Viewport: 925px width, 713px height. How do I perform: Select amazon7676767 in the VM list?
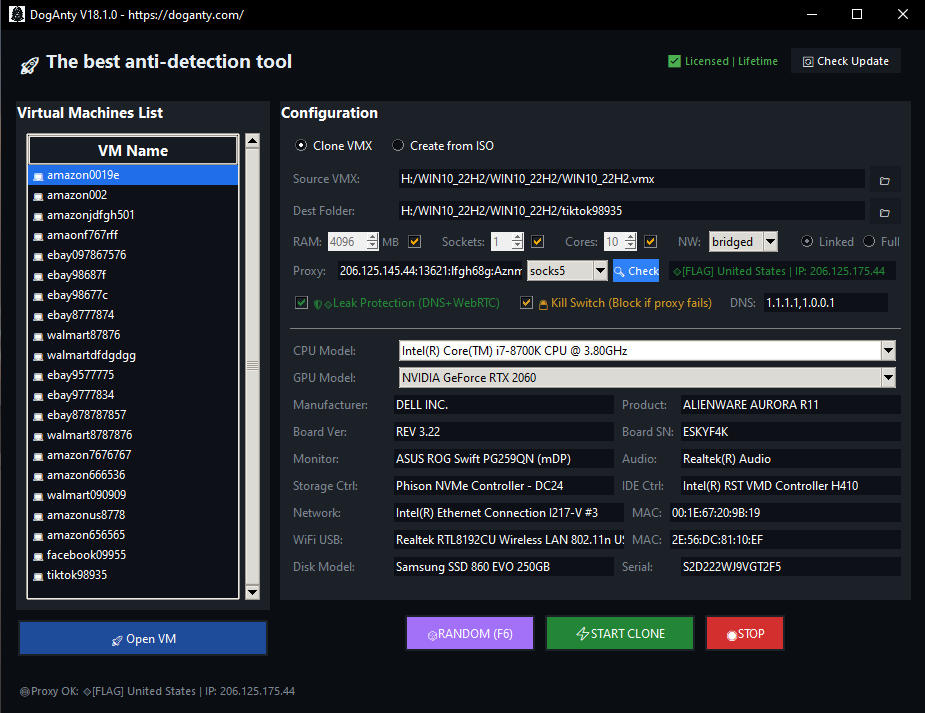(133, 455)
